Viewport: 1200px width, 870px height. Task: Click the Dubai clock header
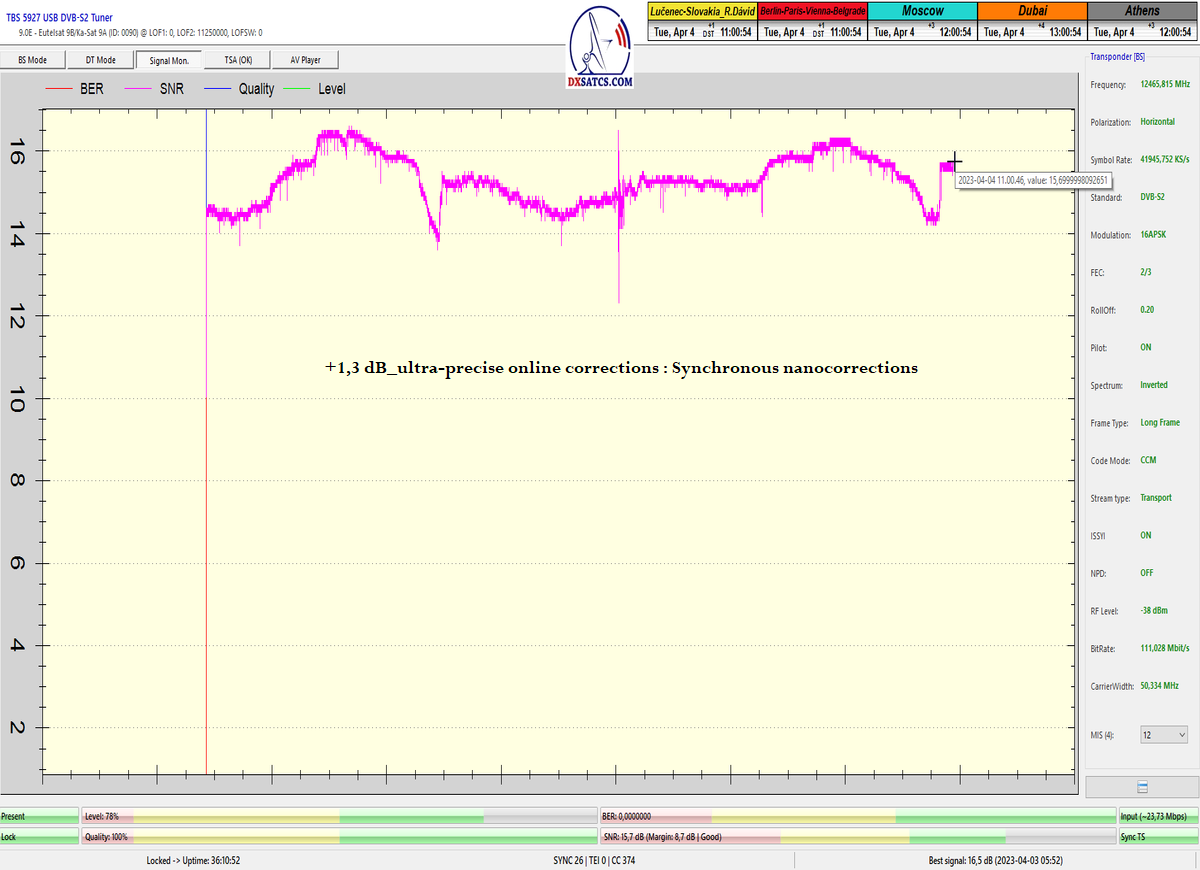[1031, 11]
